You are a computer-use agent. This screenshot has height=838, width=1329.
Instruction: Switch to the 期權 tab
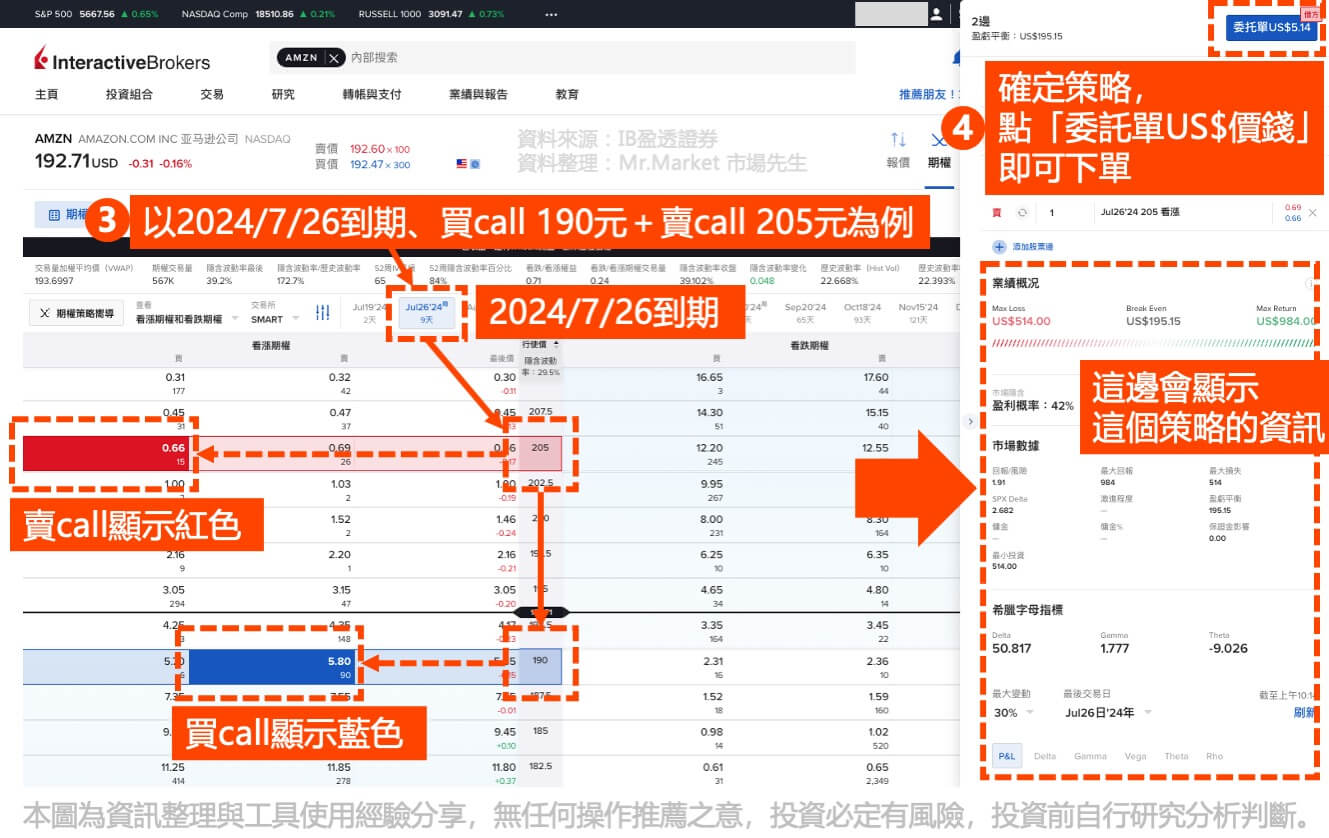tap(939, 162)
